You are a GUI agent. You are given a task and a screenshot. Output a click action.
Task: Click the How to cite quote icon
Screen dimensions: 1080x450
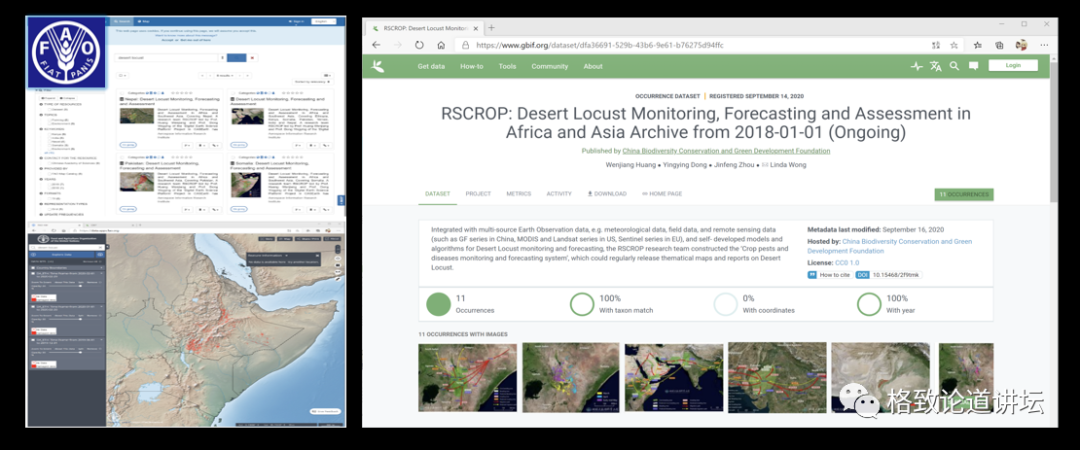pyautogui.click(x=813, y=275)
